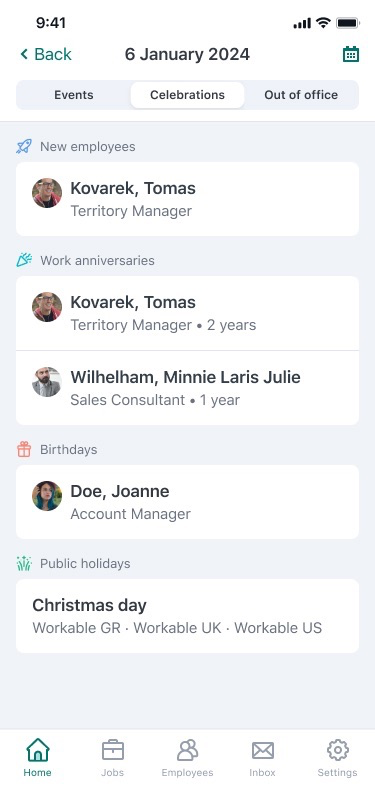Open Tomas Kovarek under New employees
This screenshot has width=375, height=791.
click(x=187, y=199)
